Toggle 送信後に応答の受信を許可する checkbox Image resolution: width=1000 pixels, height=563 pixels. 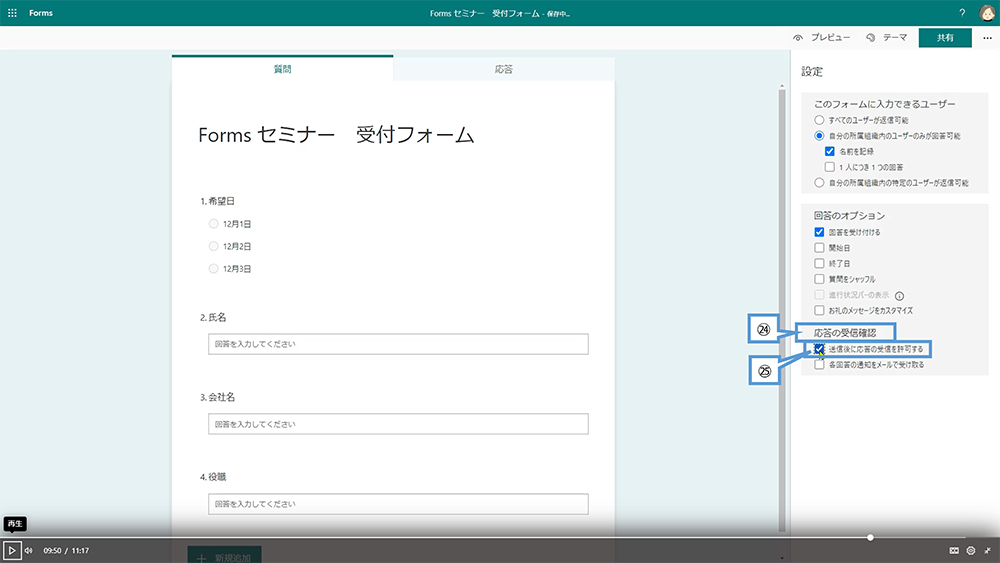point(820,349)
